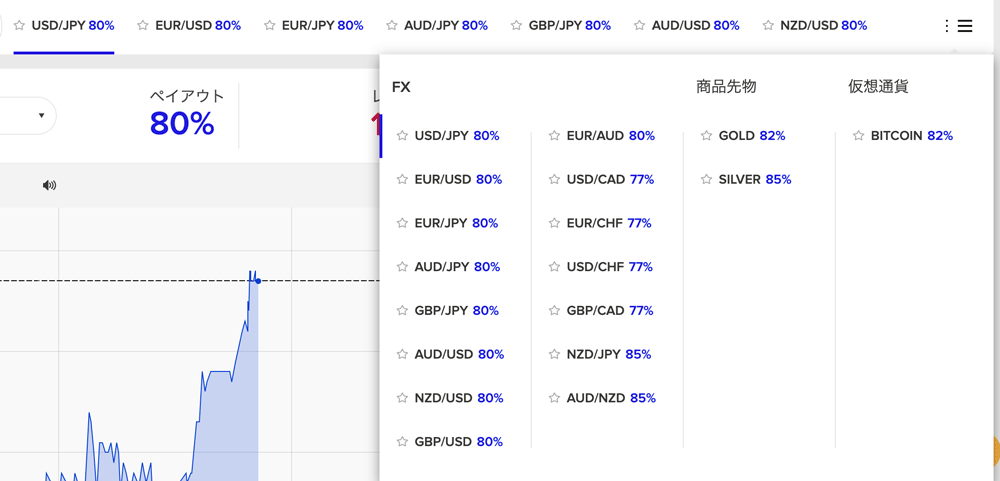Choose EUR/AUD 80% from the list
Image resolution: width=1000 pixels, height=481 pixels.
coord(611,136)
